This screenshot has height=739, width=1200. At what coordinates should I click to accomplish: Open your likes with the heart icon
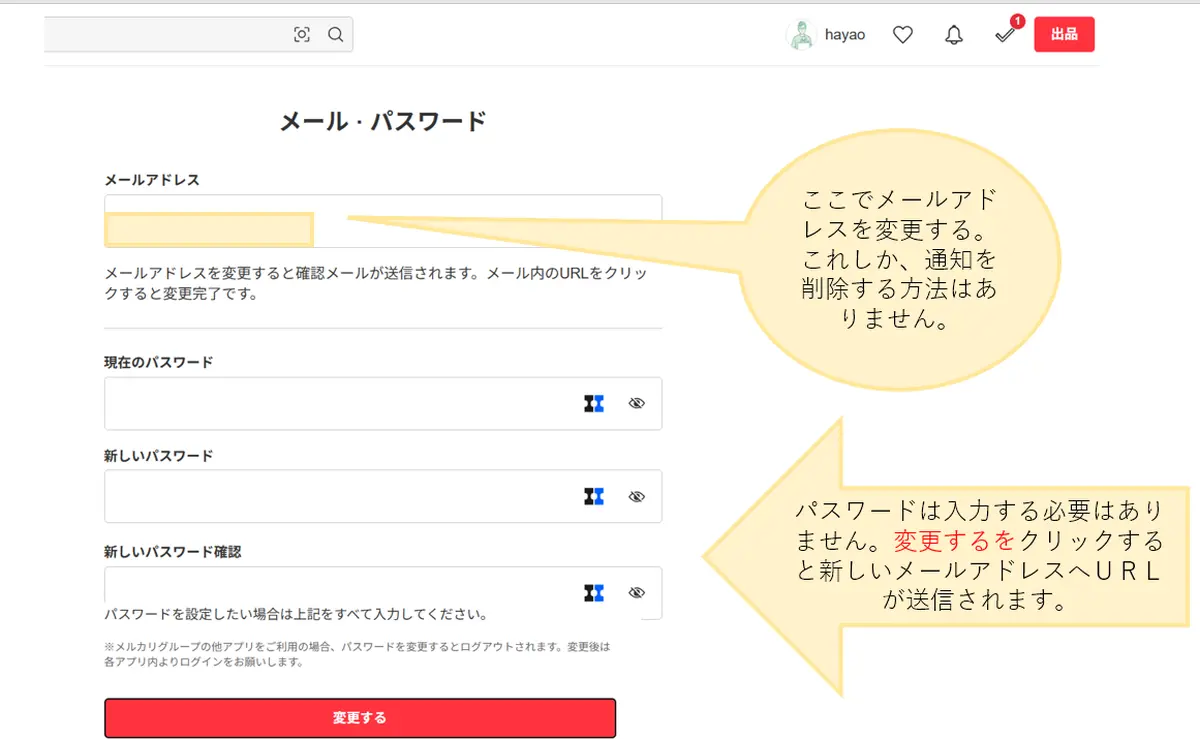click(x=902, y=33)
